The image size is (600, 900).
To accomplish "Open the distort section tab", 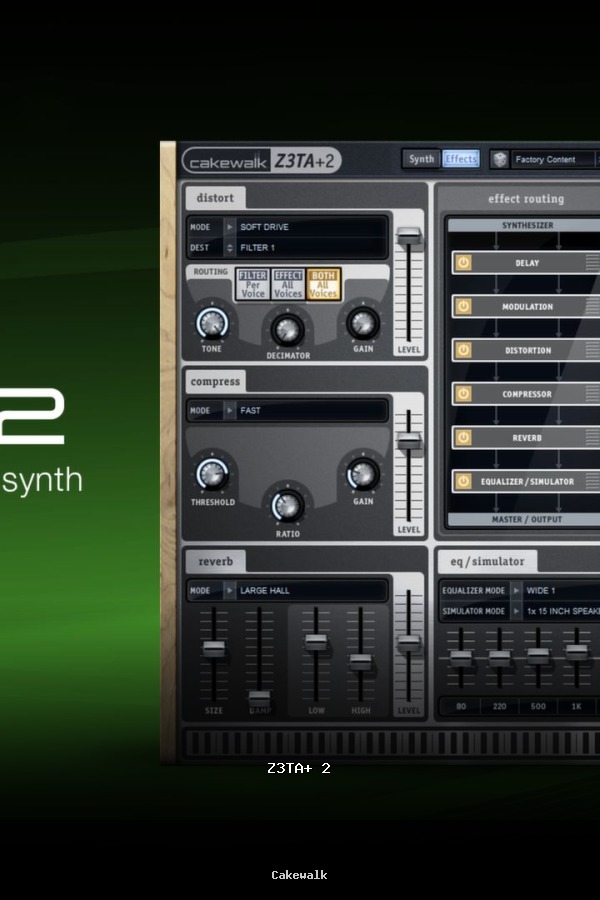I will (x=215, y=197).
